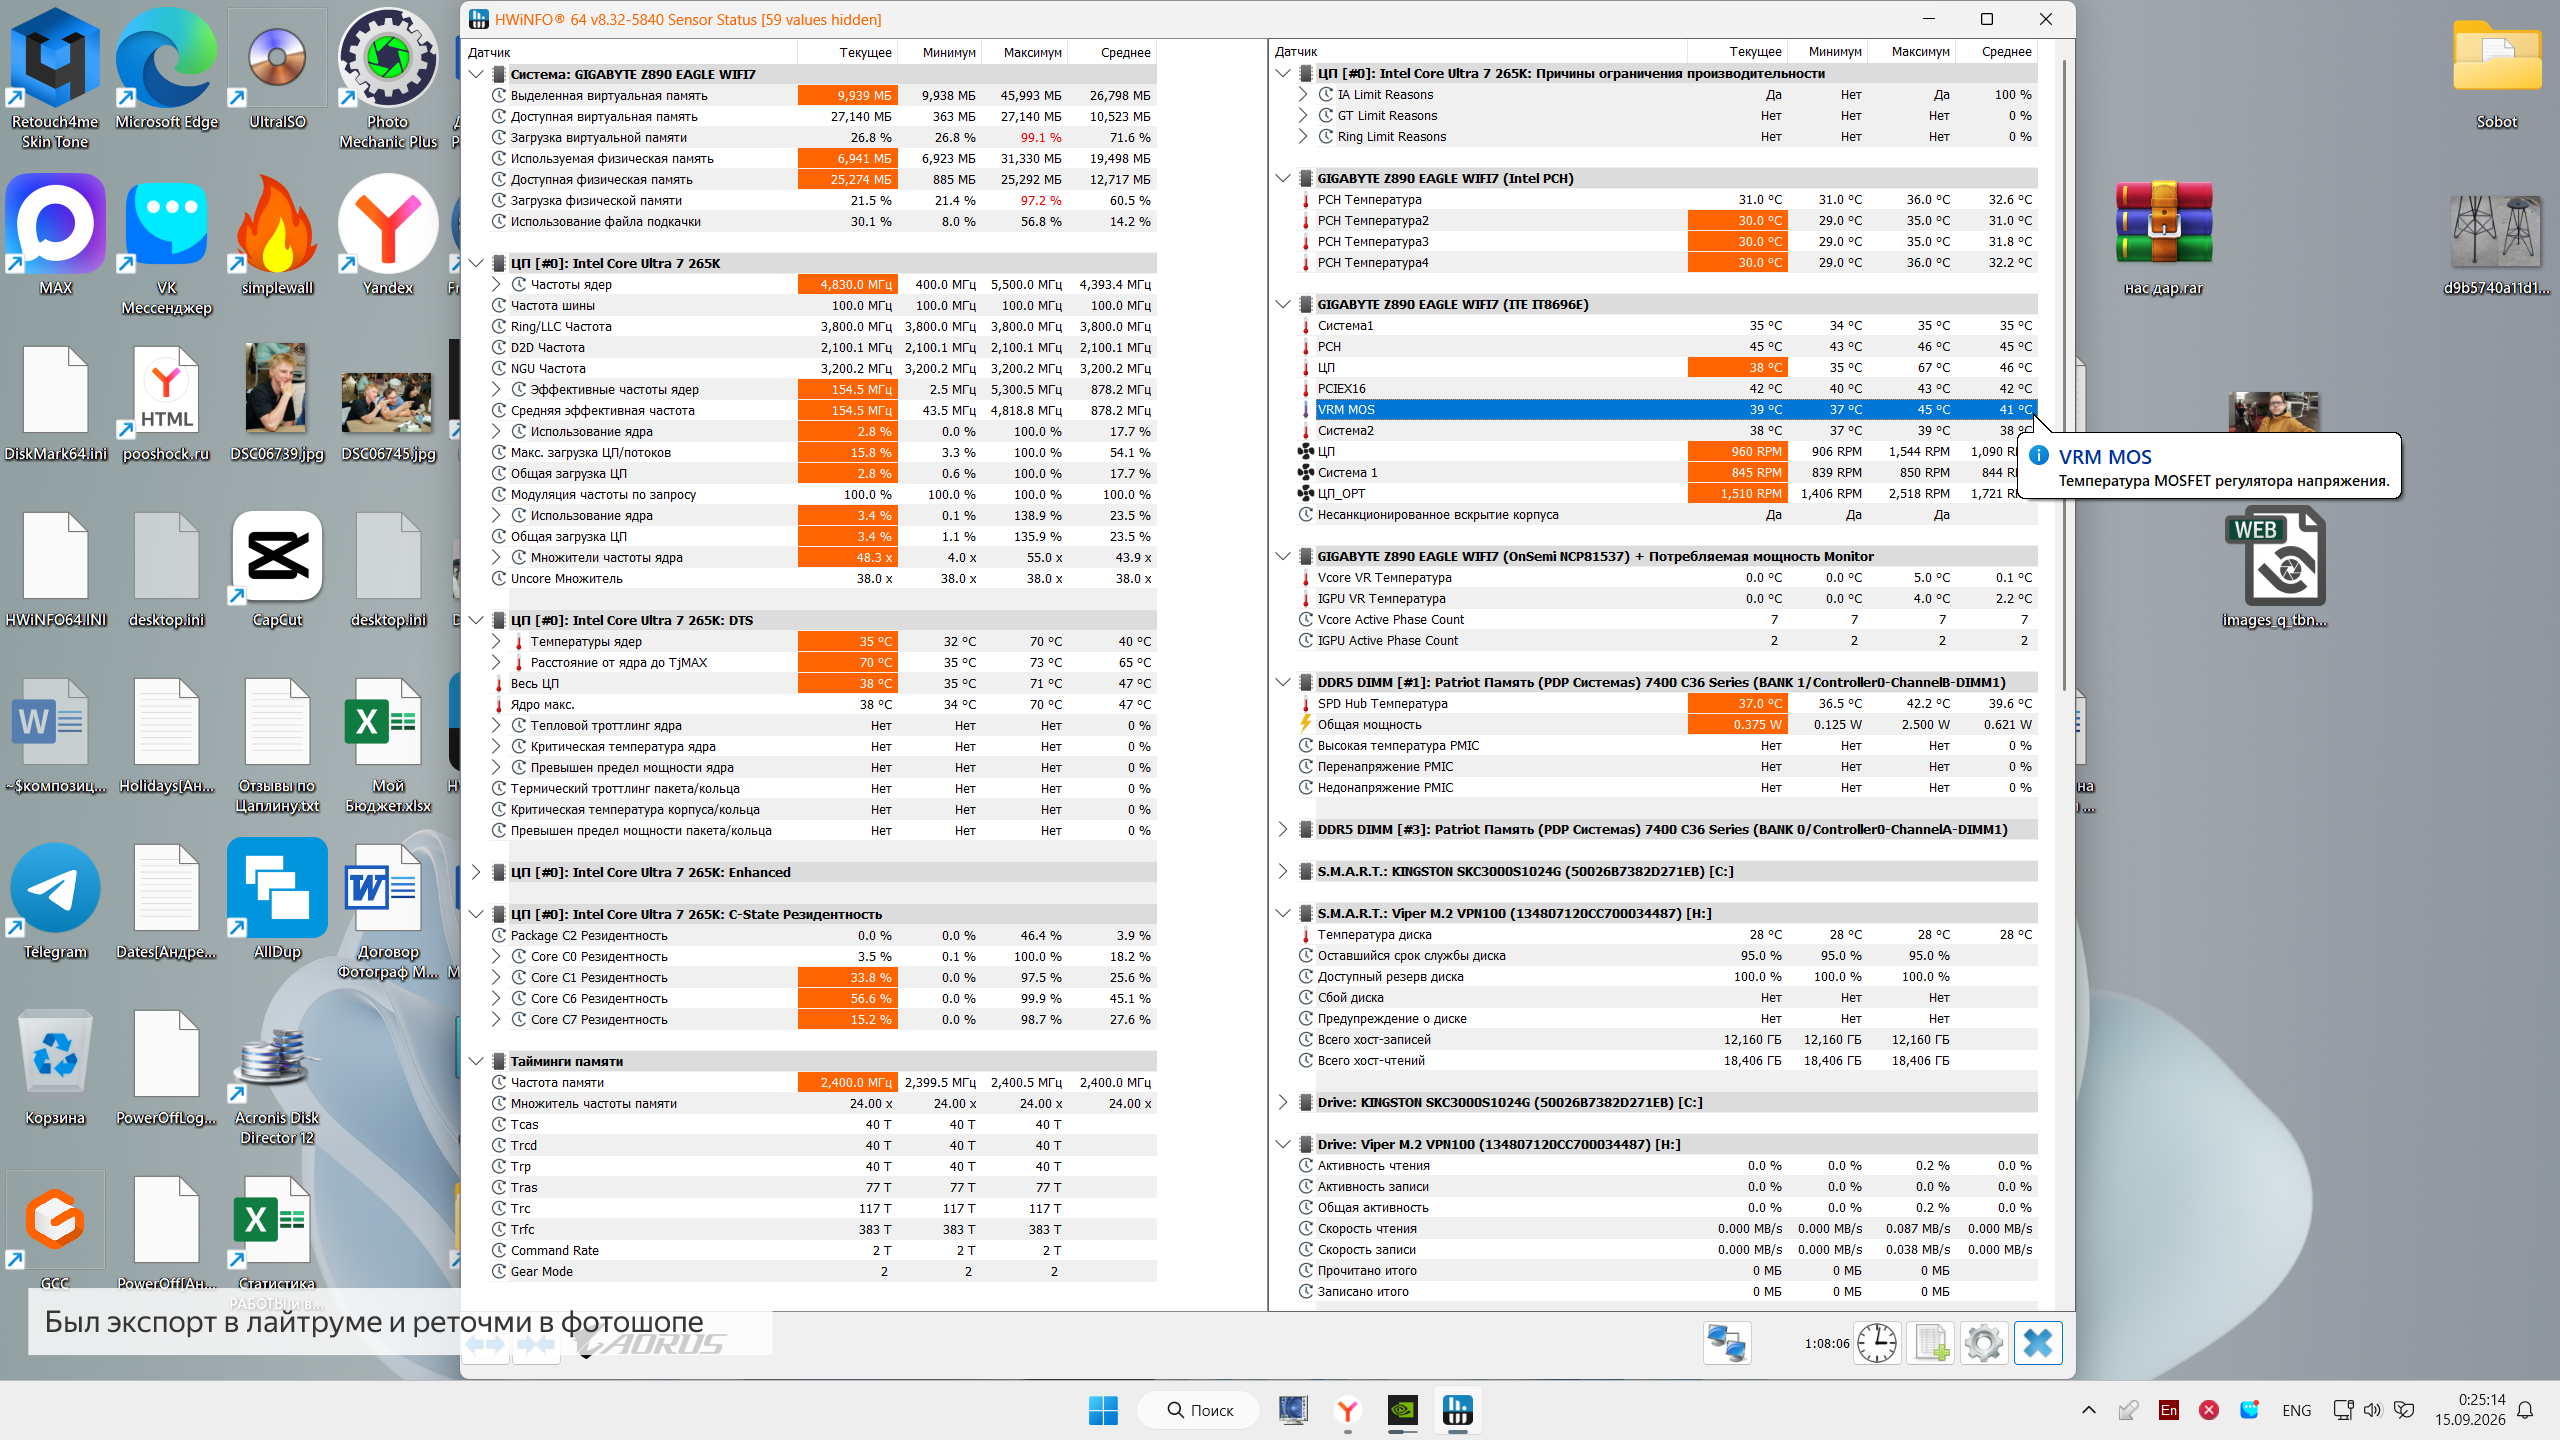
Task: Select Uncore Множитель row
Action: point(823,578)
